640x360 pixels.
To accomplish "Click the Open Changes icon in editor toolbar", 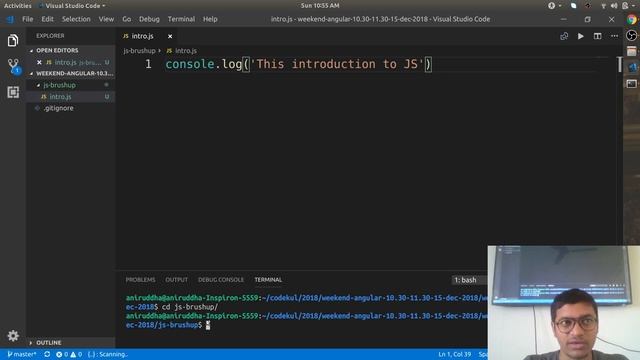I will (x=564, y=36).
